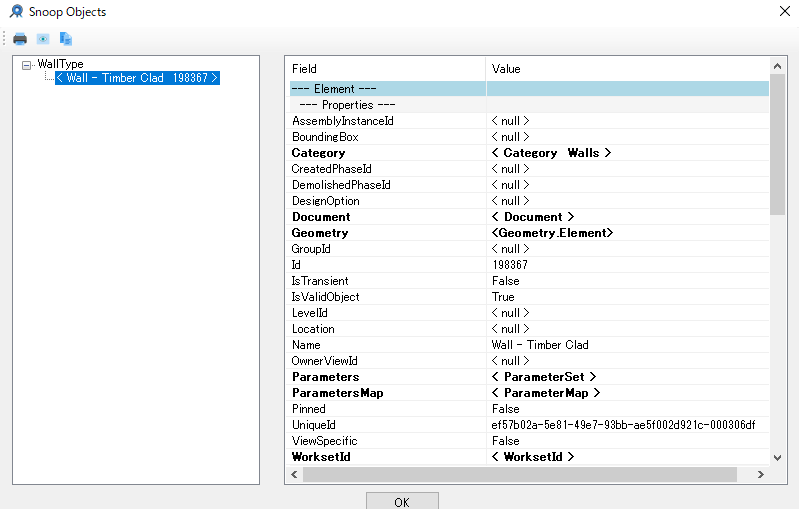Collapse the WallType tree node
799x509 pixels.
[x=26, y=65]
